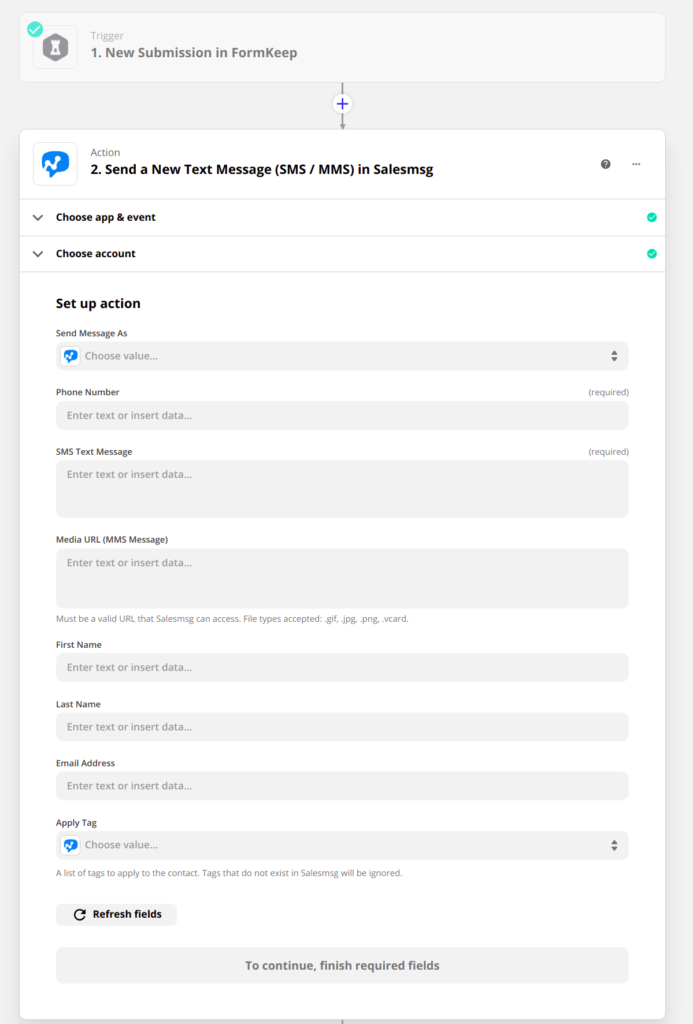Viewport: 693px width, 1024px height.
Task: Open the Apply Tag dropdown
Action: click(342, 845)
